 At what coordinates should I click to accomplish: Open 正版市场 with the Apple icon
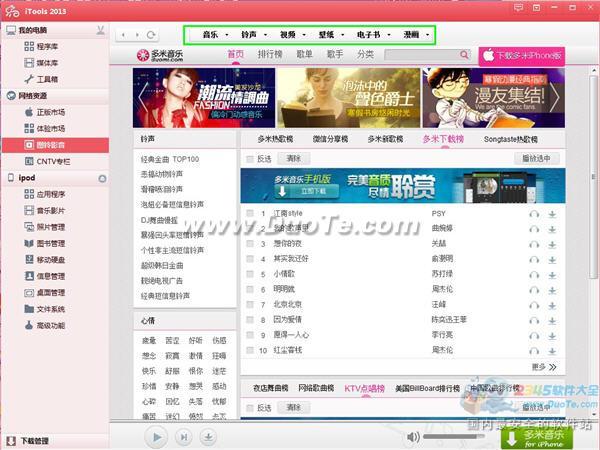[45, 112]
